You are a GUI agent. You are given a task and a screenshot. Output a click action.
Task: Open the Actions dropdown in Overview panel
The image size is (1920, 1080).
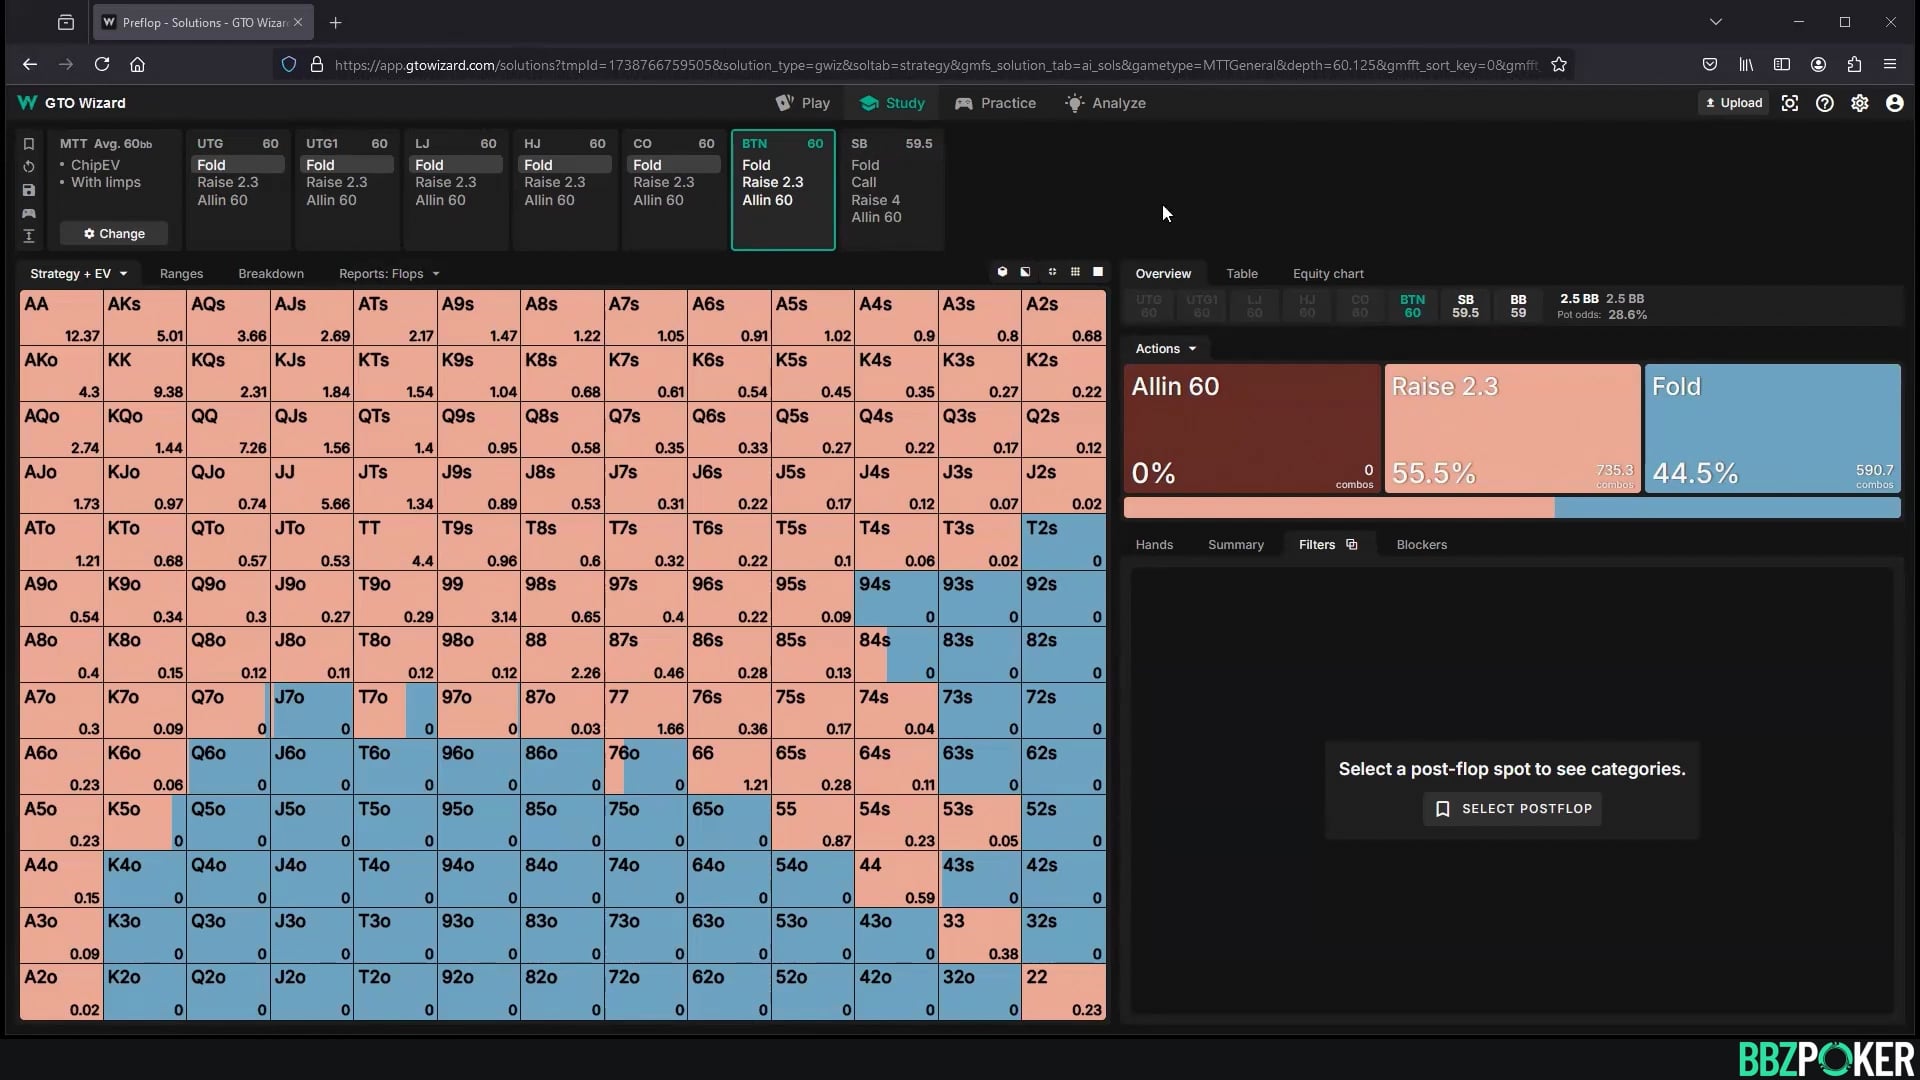coord(1165,348)
